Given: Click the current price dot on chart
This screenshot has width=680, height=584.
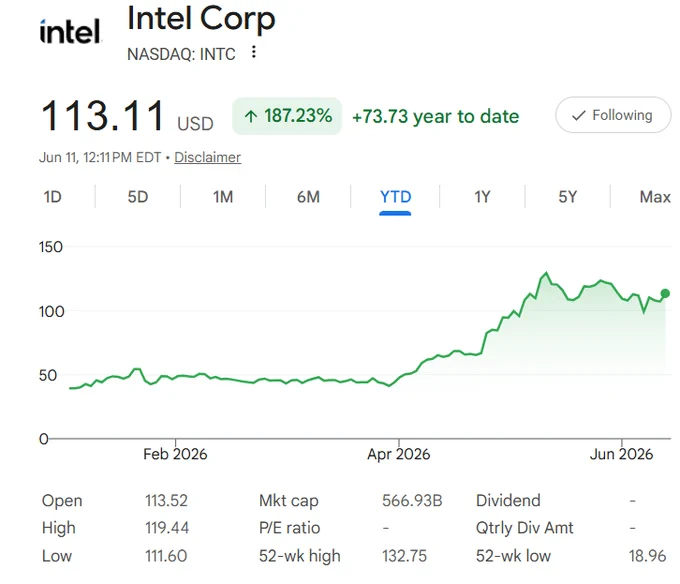Looking at the screenshot, I should tap(665, 294).
